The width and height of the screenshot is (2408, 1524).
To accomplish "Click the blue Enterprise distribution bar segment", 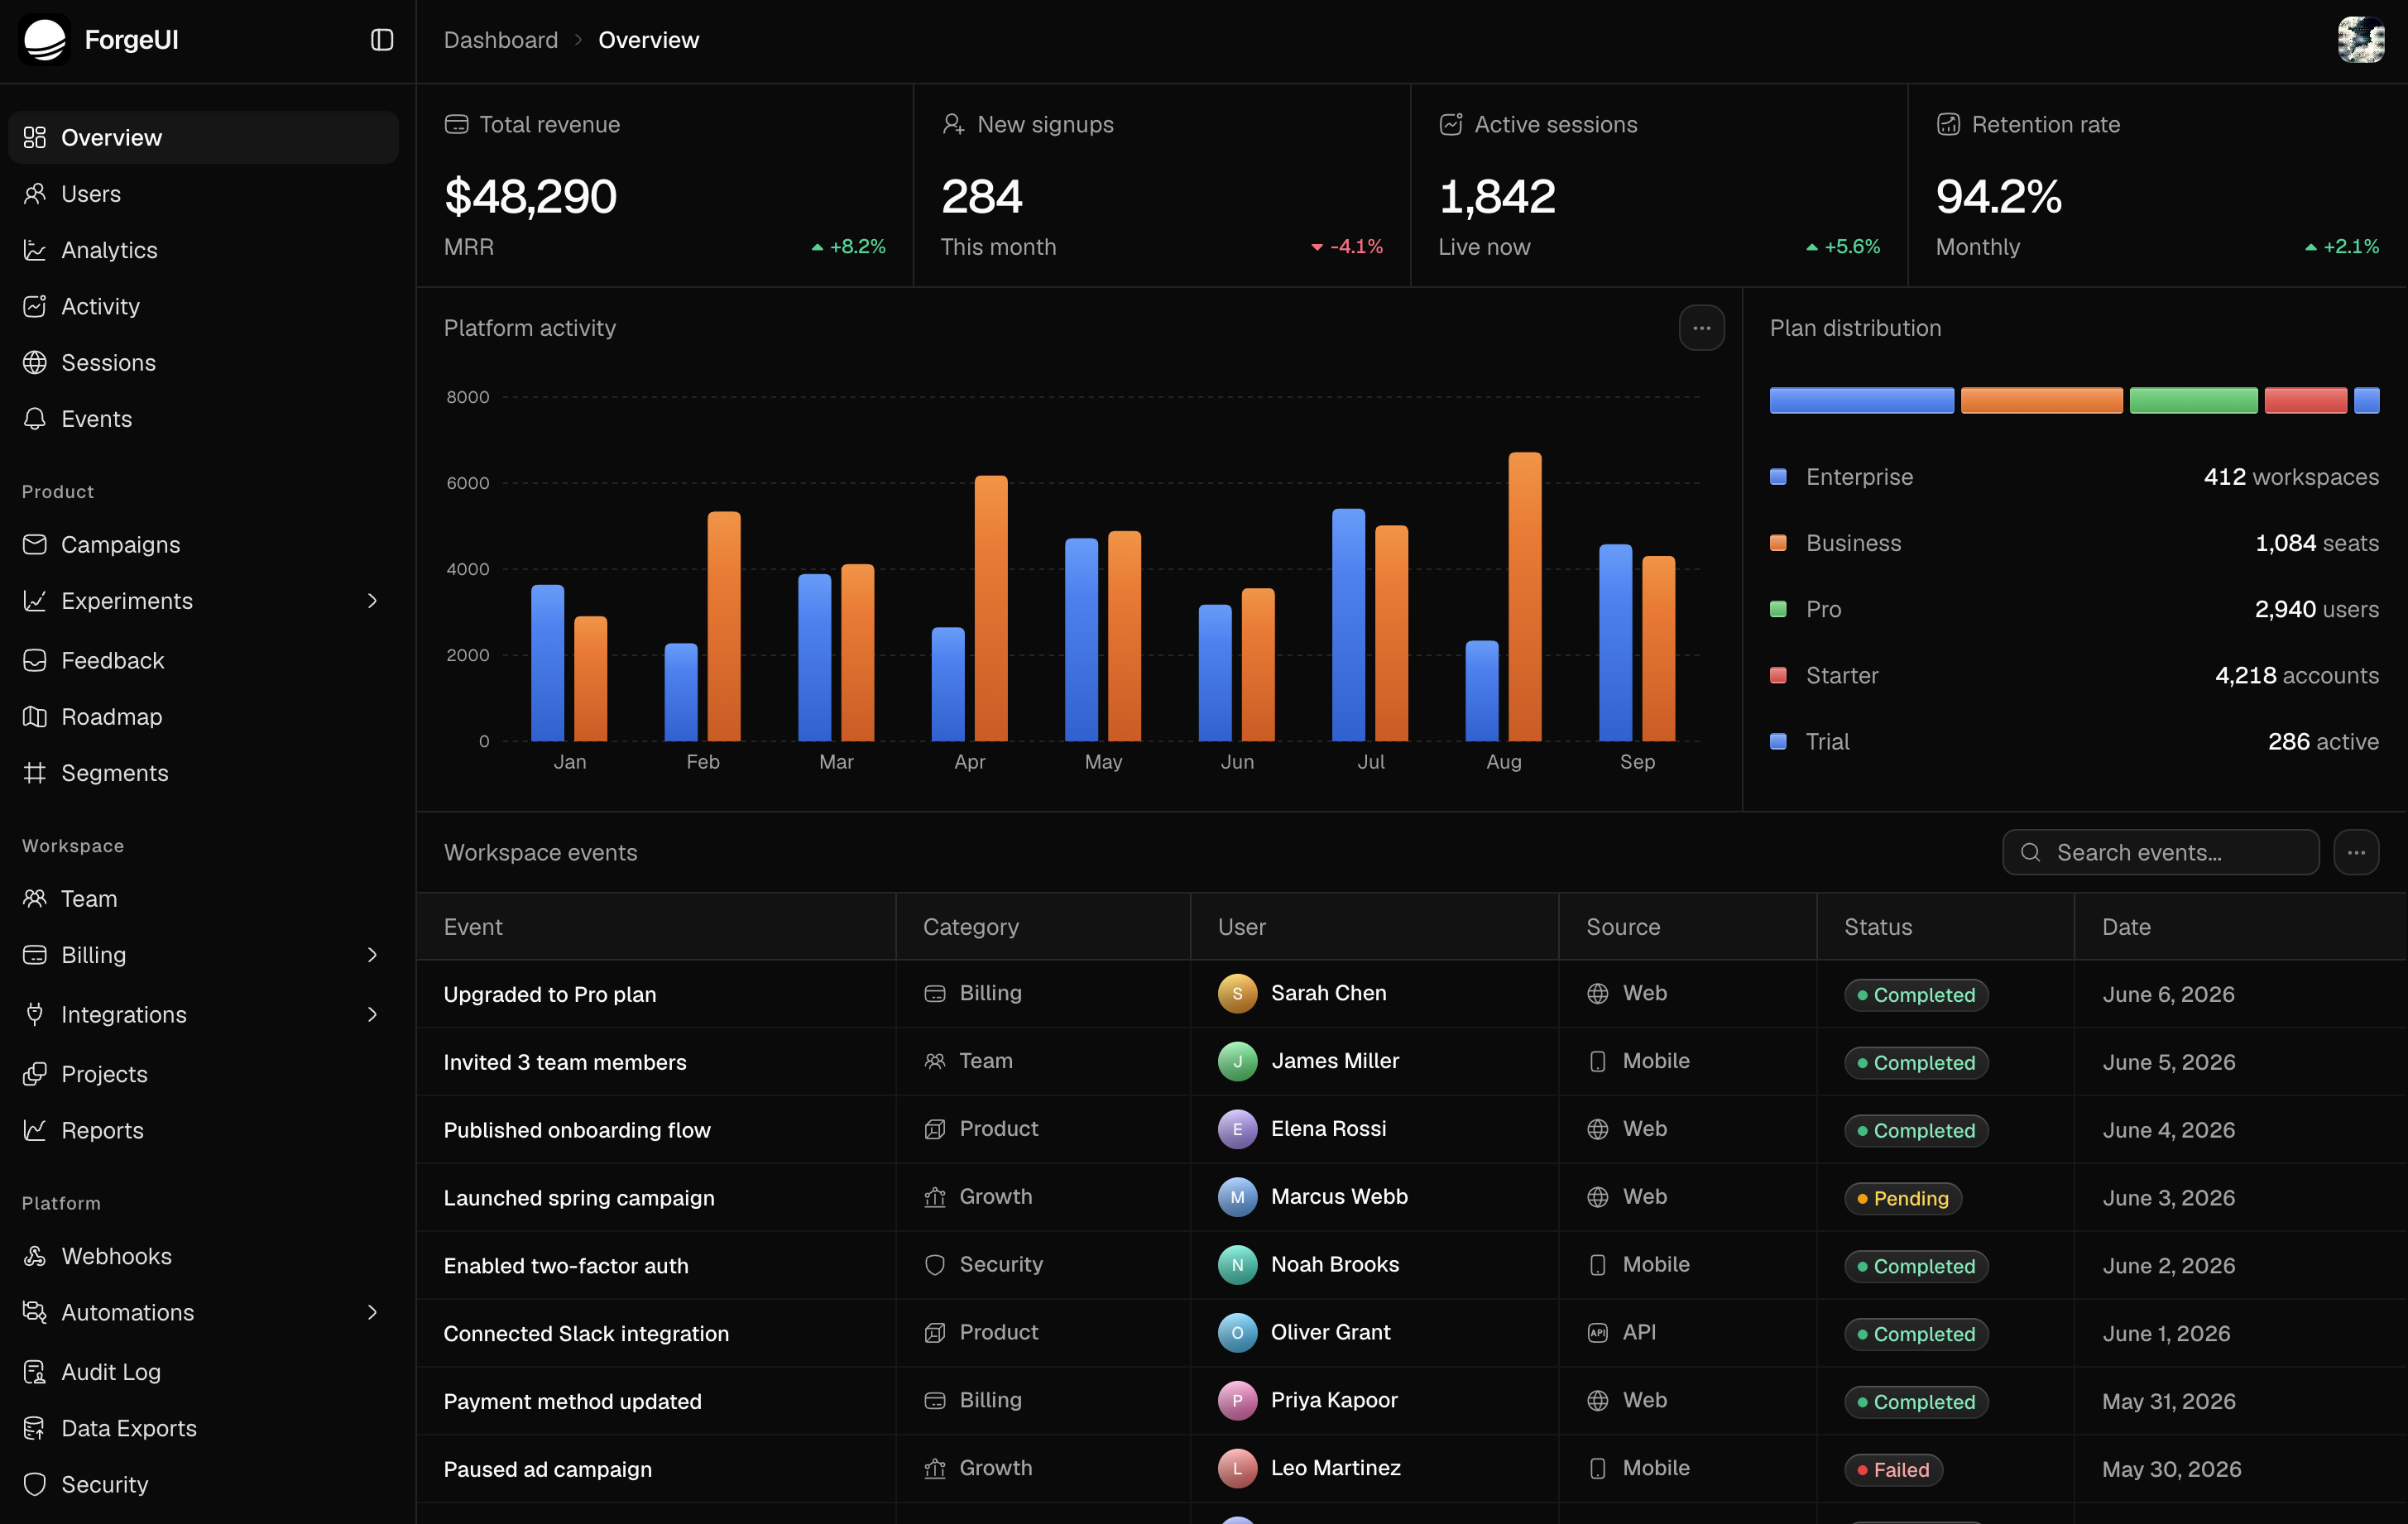I will coord(1861,400).
